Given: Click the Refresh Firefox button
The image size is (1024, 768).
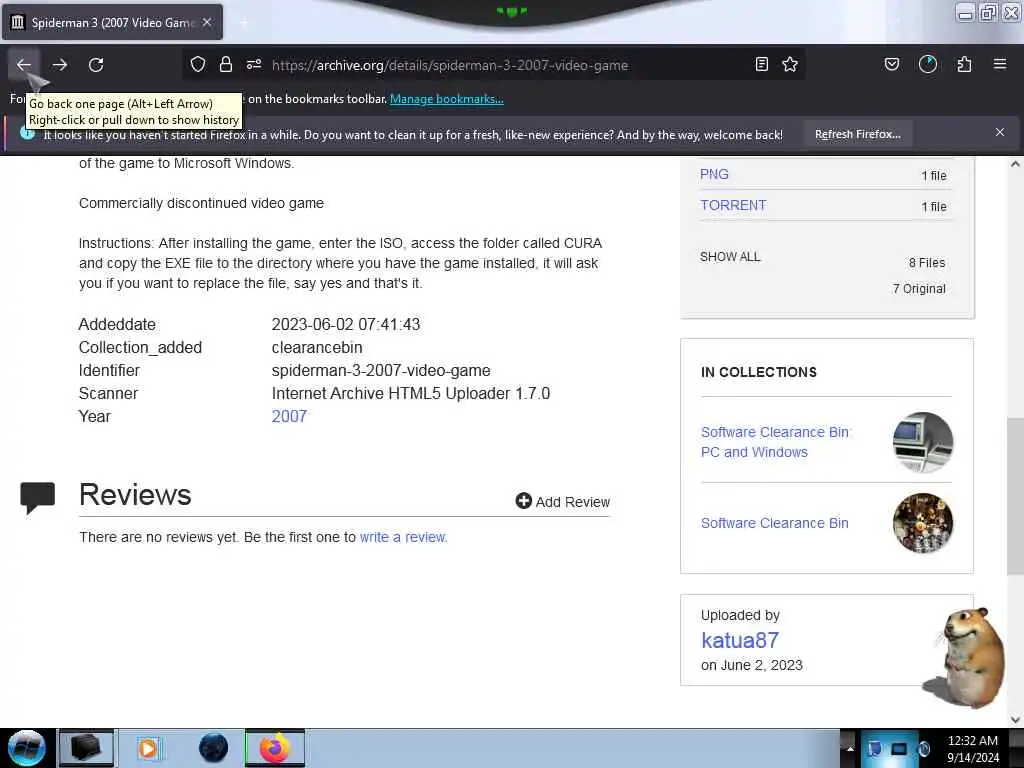Looking at the screenshot, I should pyautogui.click(x=857, y=135).
